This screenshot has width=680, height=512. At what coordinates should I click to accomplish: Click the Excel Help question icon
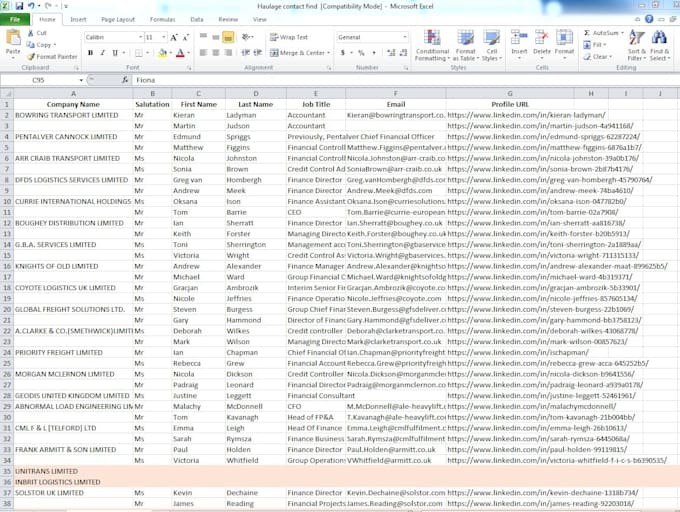coord(649,19)
